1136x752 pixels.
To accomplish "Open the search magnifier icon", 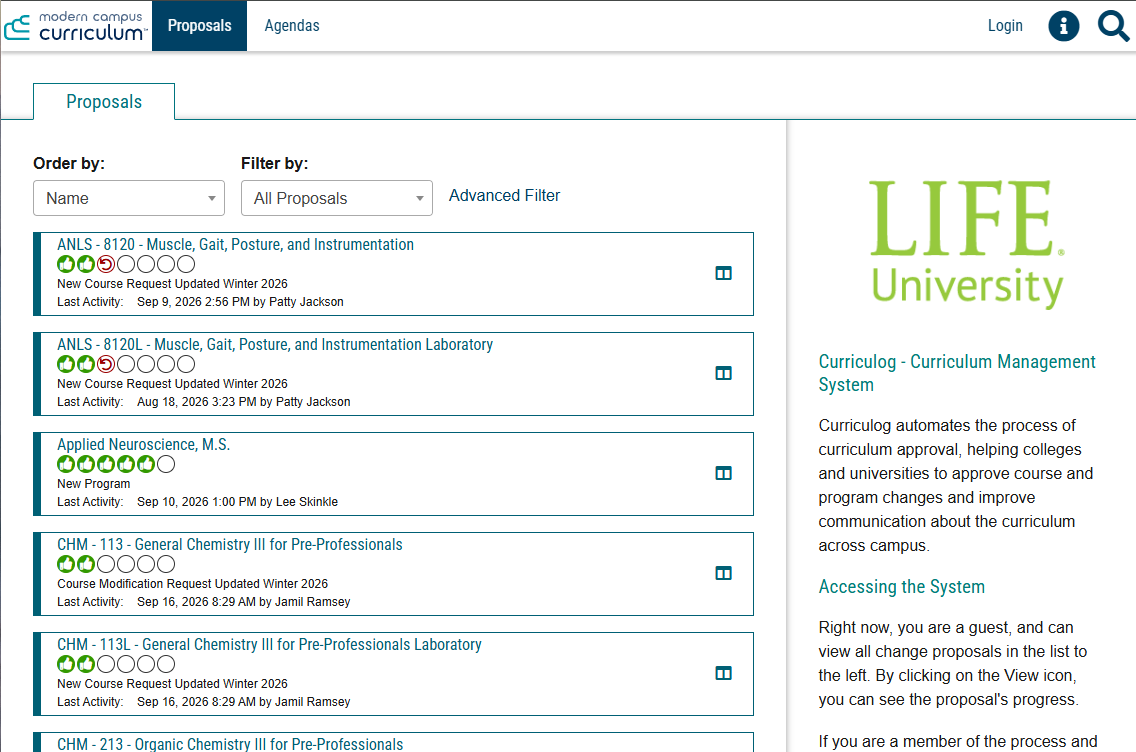I will 1113,26.
